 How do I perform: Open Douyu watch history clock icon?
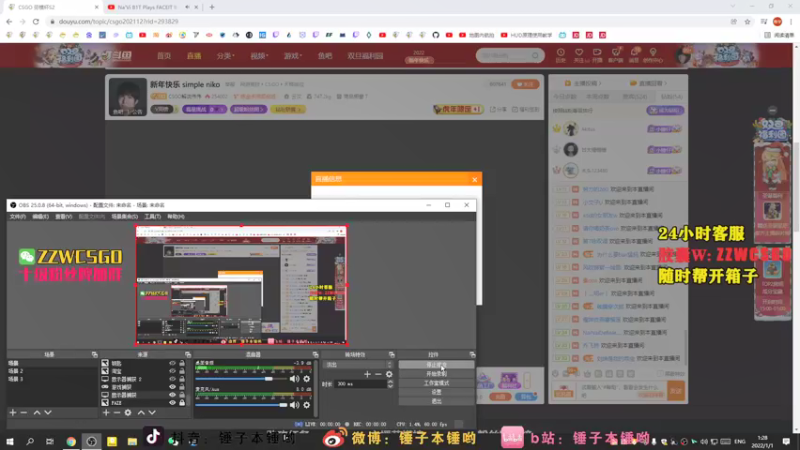pyautogui.click(x=560, y=55)
